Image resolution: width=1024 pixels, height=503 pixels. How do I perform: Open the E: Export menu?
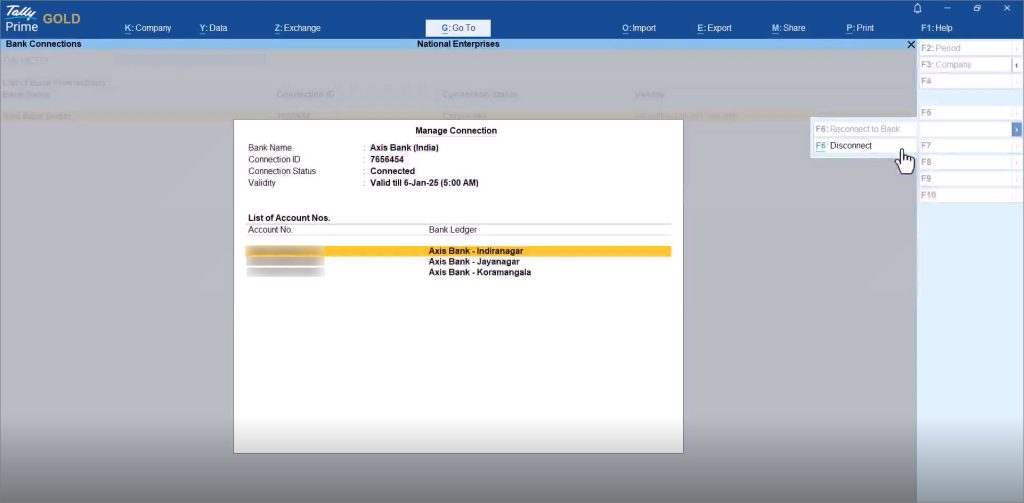point(714,28)
